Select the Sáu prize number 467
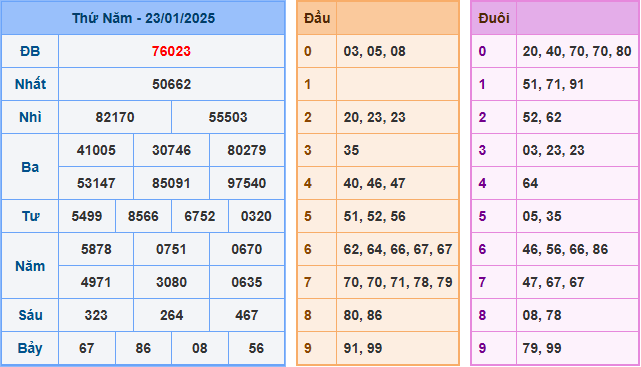The width and height of the screenshot is (641, 367). pos(247,316)
